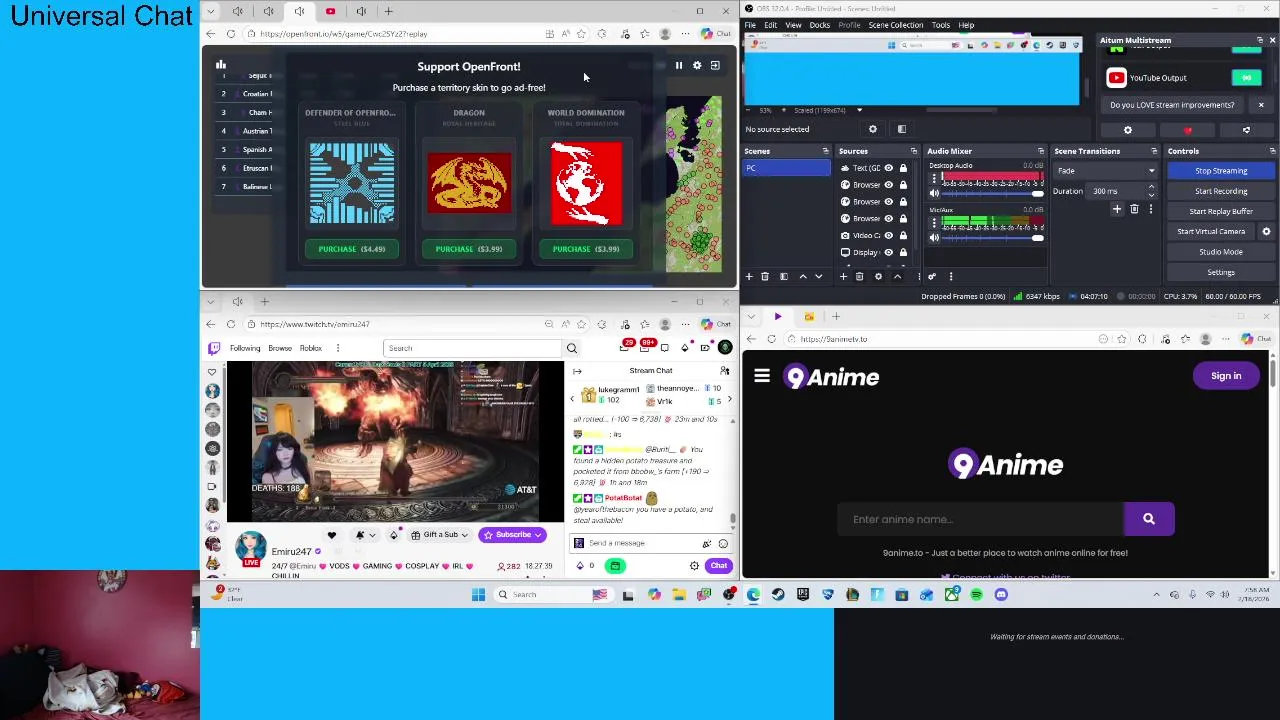The height and width of the screenshot is (720, 1280).
Task: Expand Subscribe button dropdown on Twitch
Action: click(538, 535)
